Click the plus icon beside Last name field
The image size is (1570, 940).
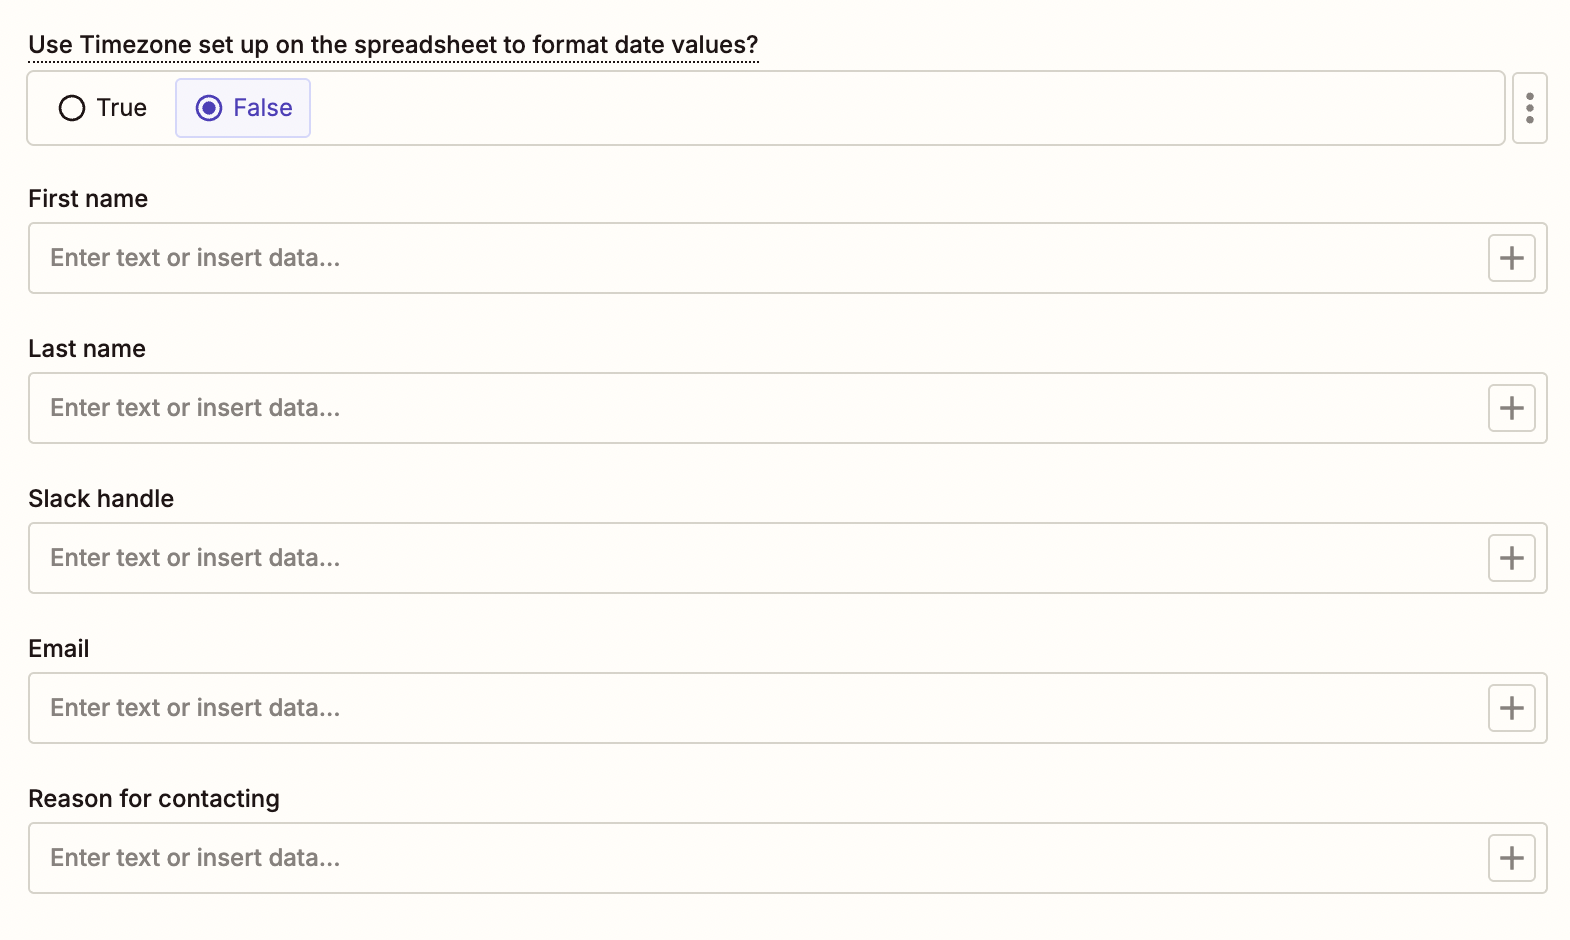click(x=1511, y=407)
